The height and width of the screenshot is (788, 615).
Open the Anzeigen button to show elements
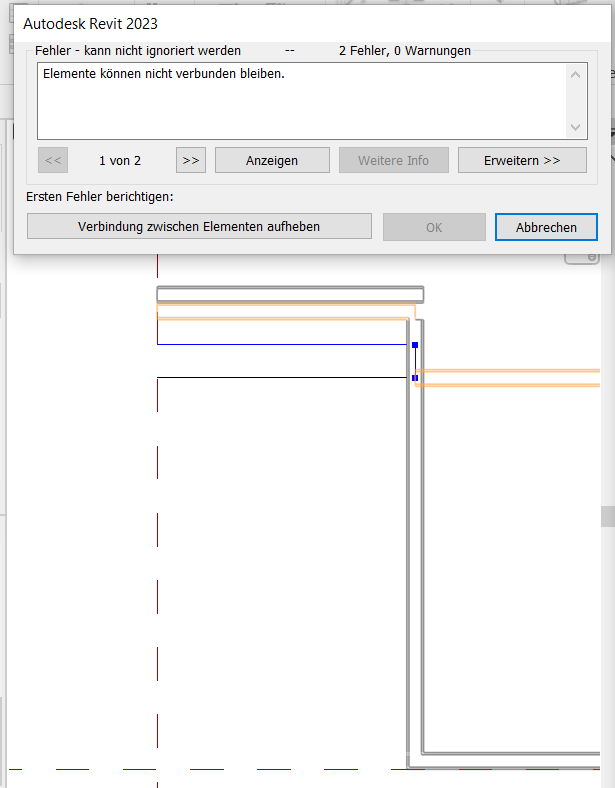click(x=272, y=160)
